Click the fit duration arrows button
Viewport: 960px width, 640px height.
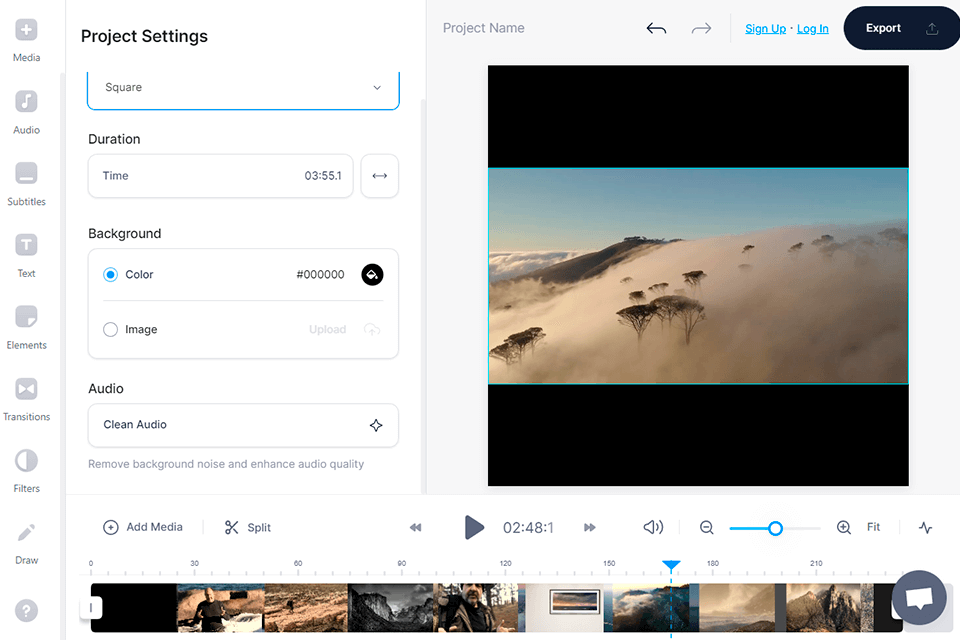point(380,176)
